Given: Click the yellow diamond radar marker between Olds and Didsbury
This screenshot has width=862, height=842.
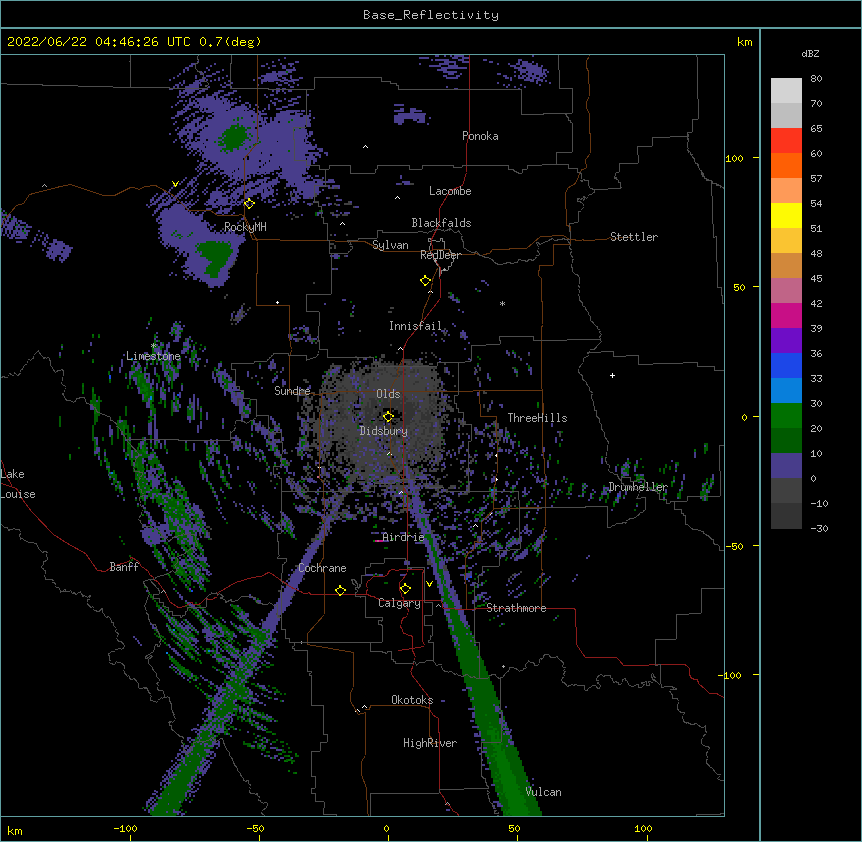Looking at the screenshot, I should point(388,416).
